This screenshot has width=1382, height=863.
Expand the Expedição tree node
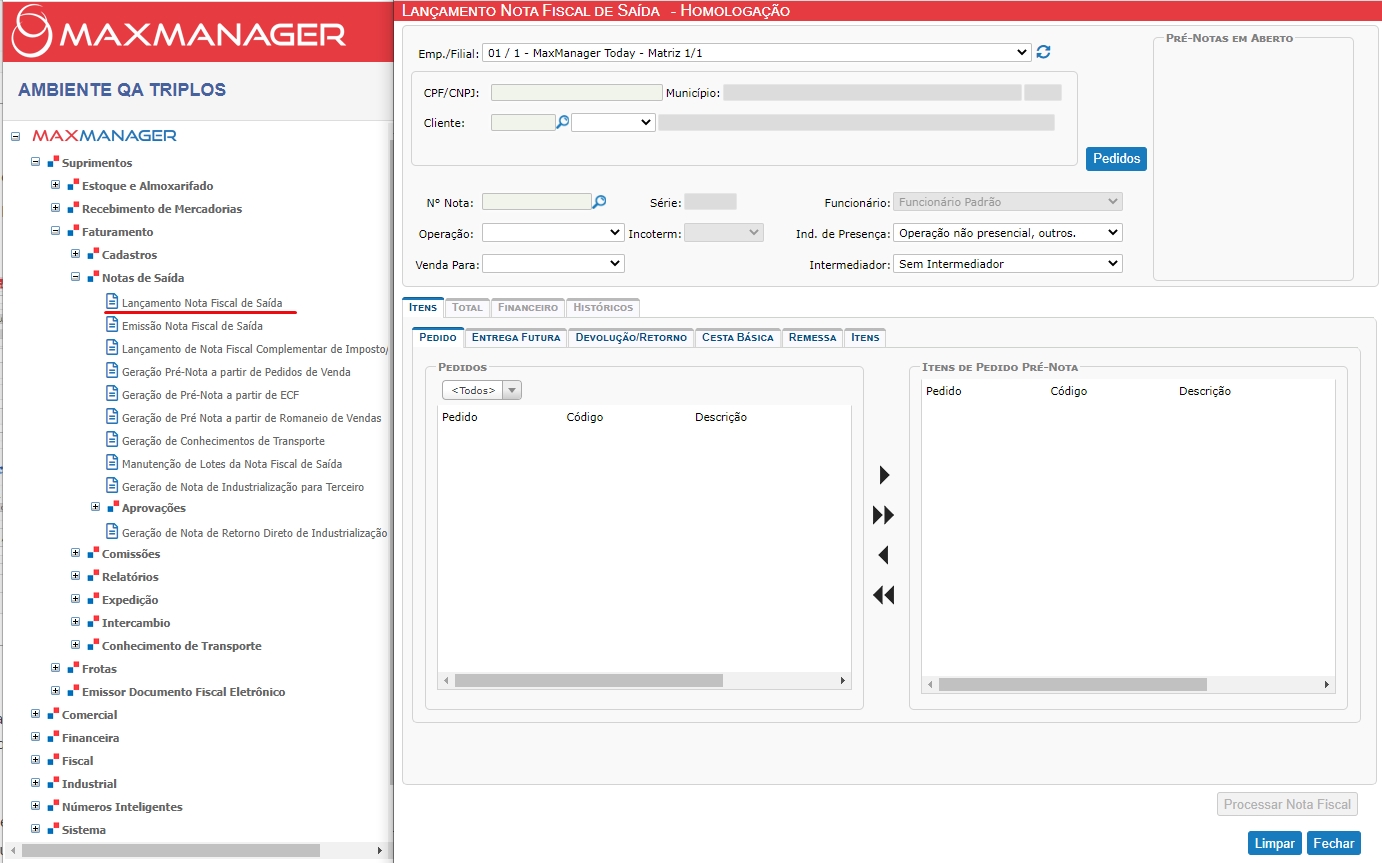76,599
